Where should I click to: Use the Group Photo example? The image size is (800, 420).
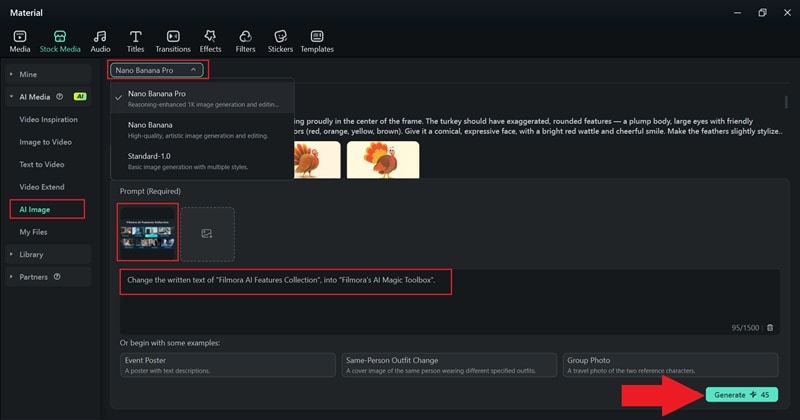pyautogui.click(x=670, y=365)
